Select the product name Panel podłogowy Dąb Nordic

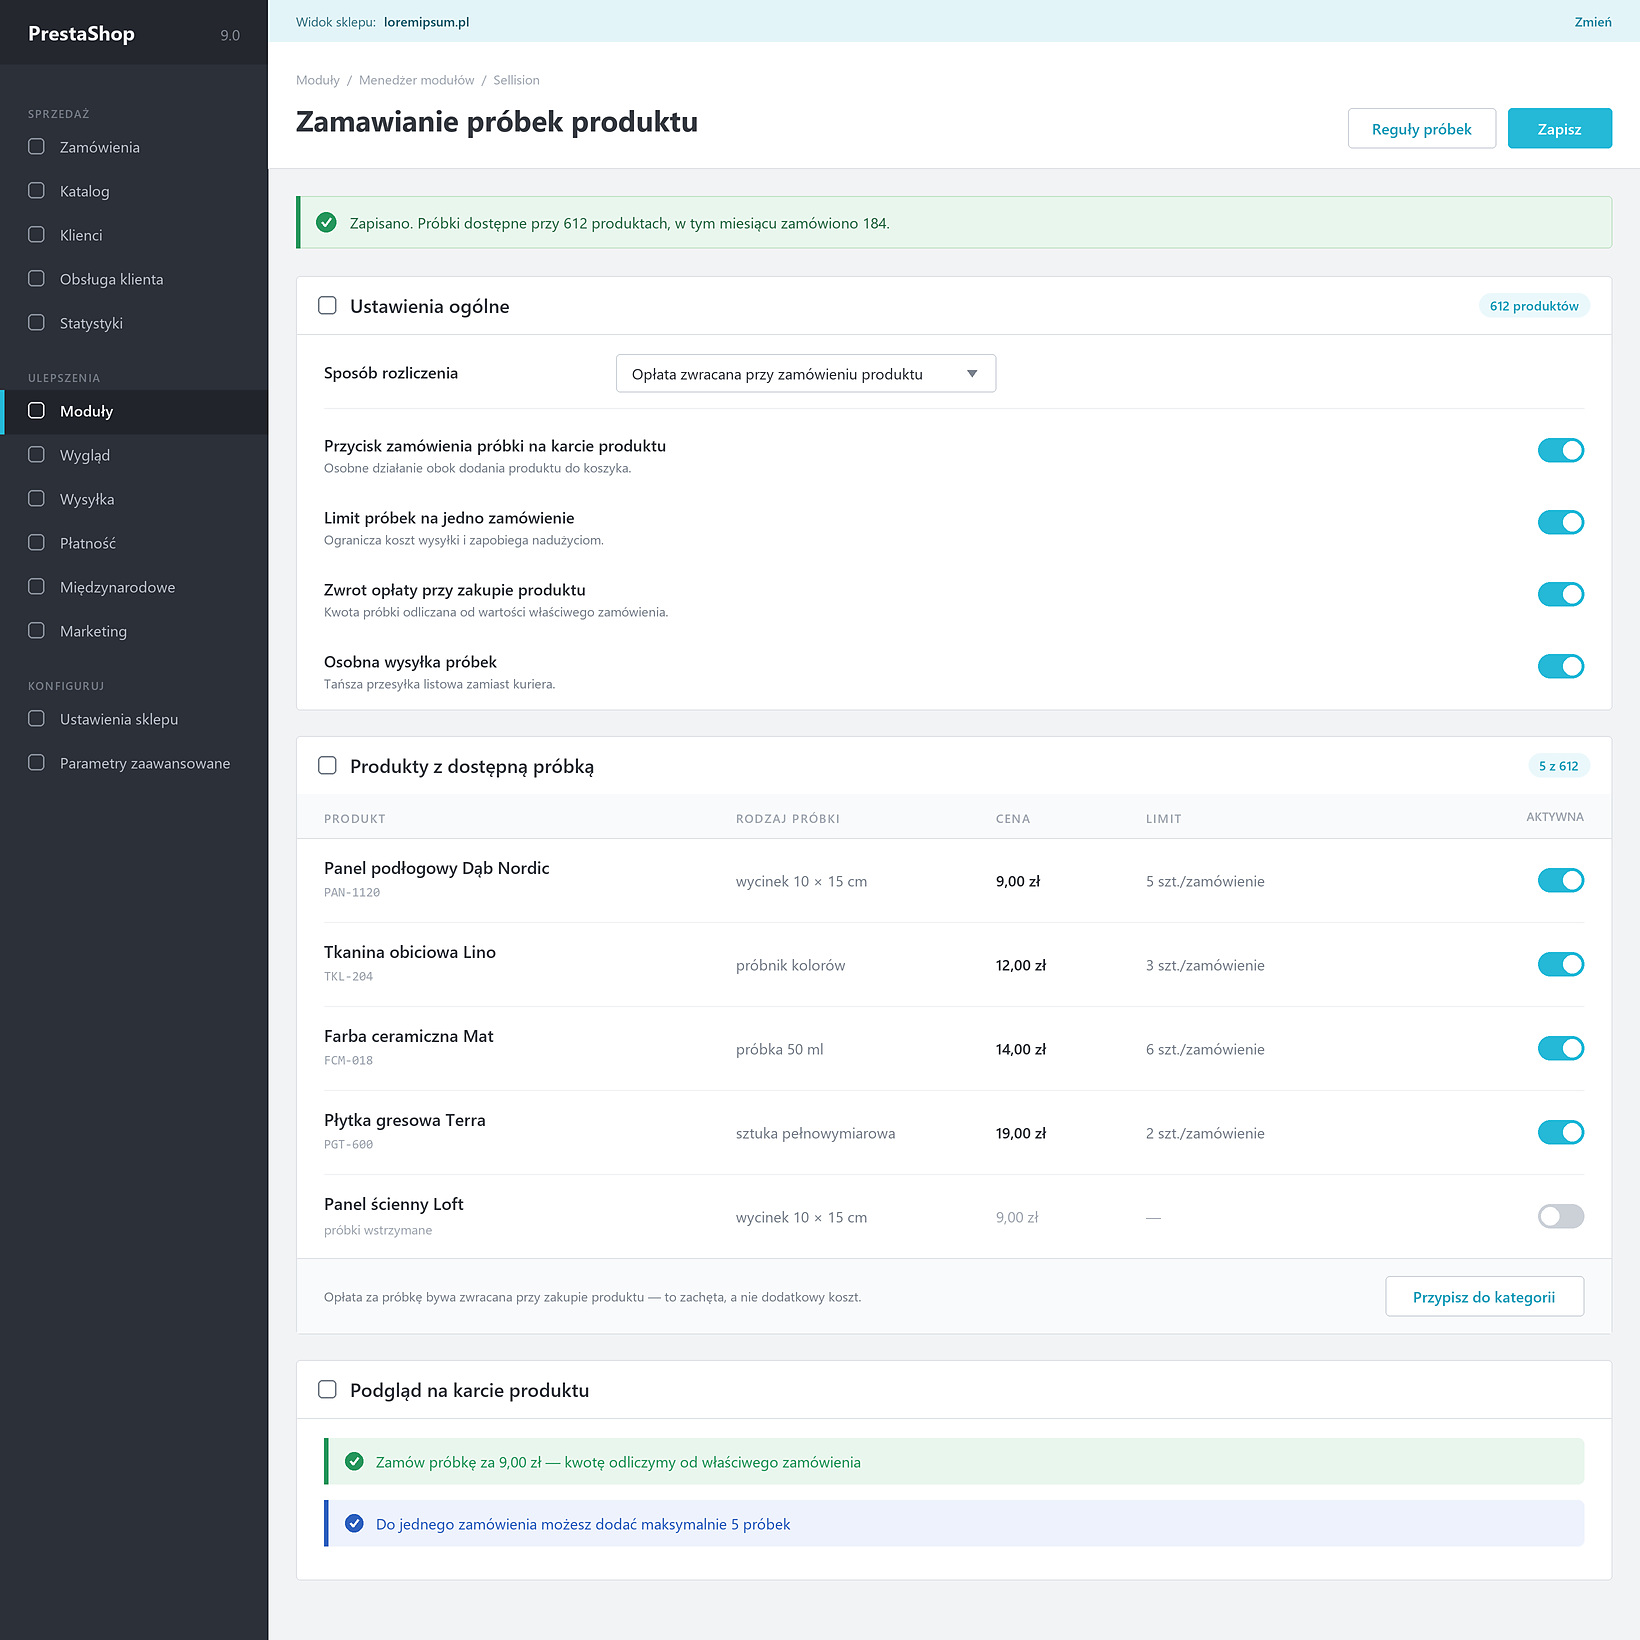pyautogui.click(x=437, y=868)
